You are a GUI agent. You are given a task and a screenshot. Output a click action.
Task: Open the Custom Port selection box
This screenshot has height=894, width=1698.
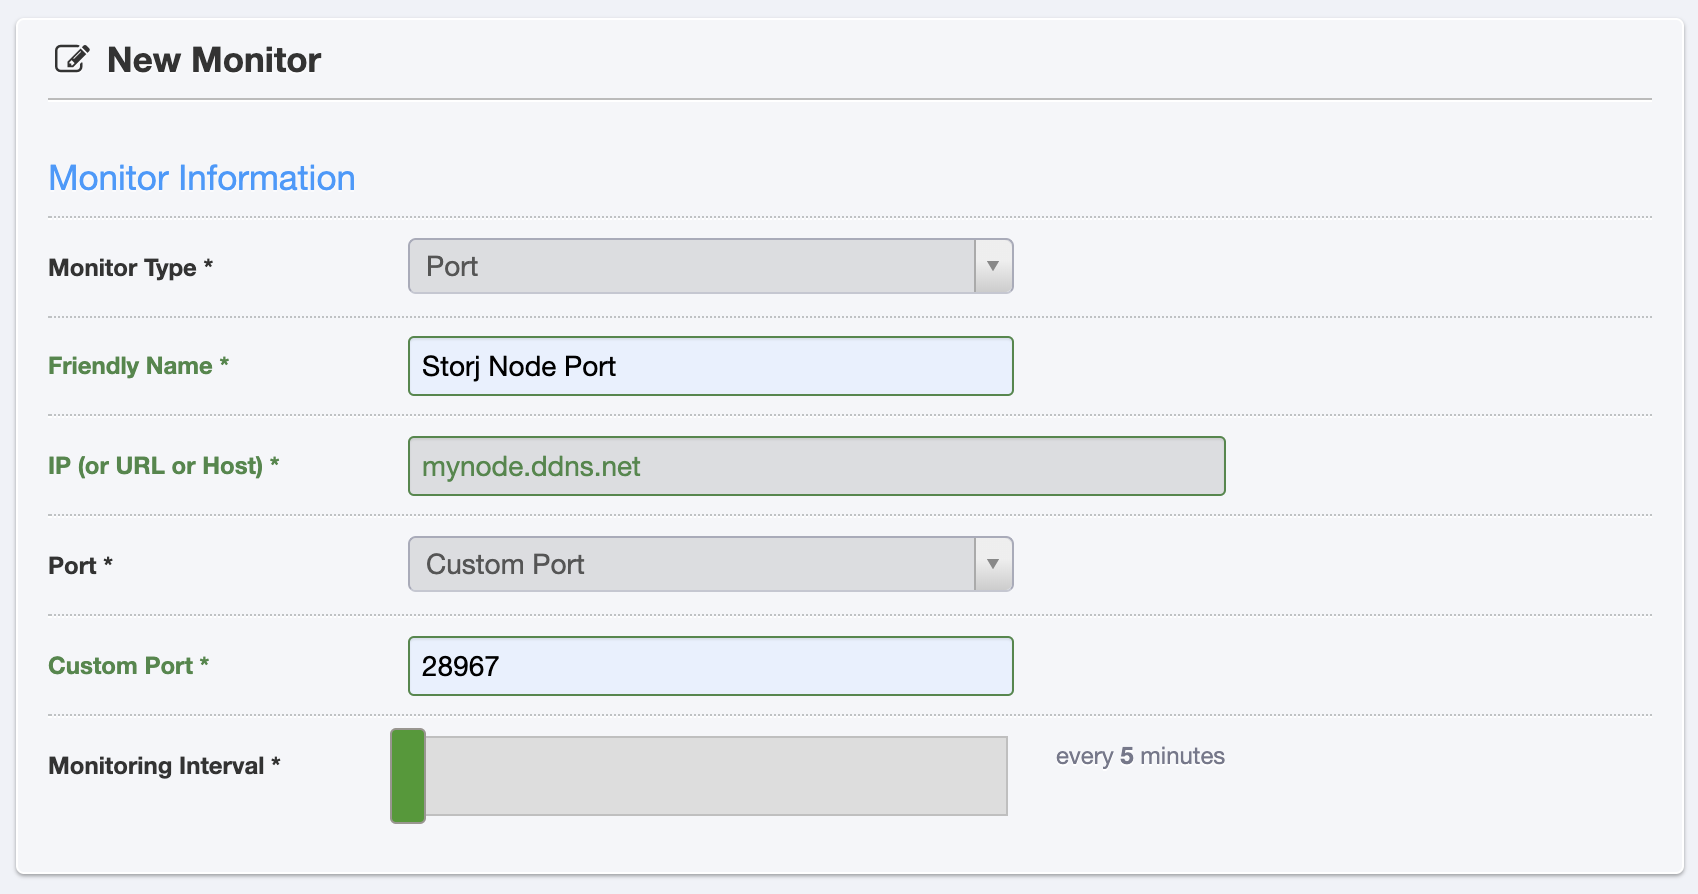point(711,564)
